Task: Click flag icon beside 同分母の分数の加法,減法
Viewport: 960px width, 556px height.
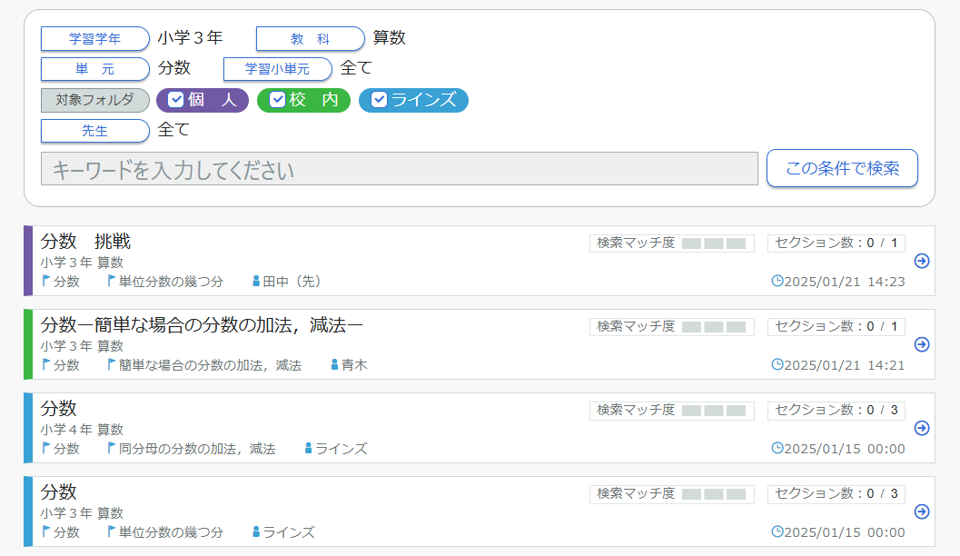Action: tap(112, 449)
